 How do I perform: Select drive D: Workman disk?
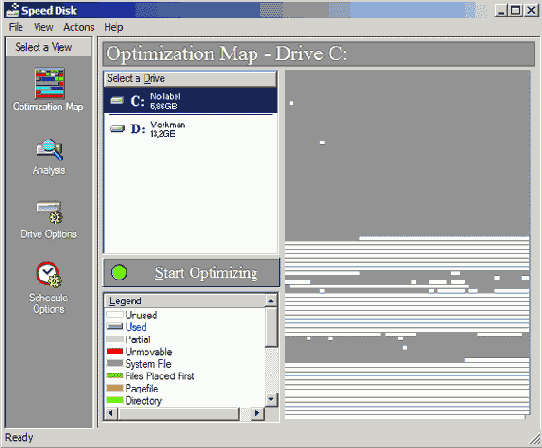(x=190, y=129)
